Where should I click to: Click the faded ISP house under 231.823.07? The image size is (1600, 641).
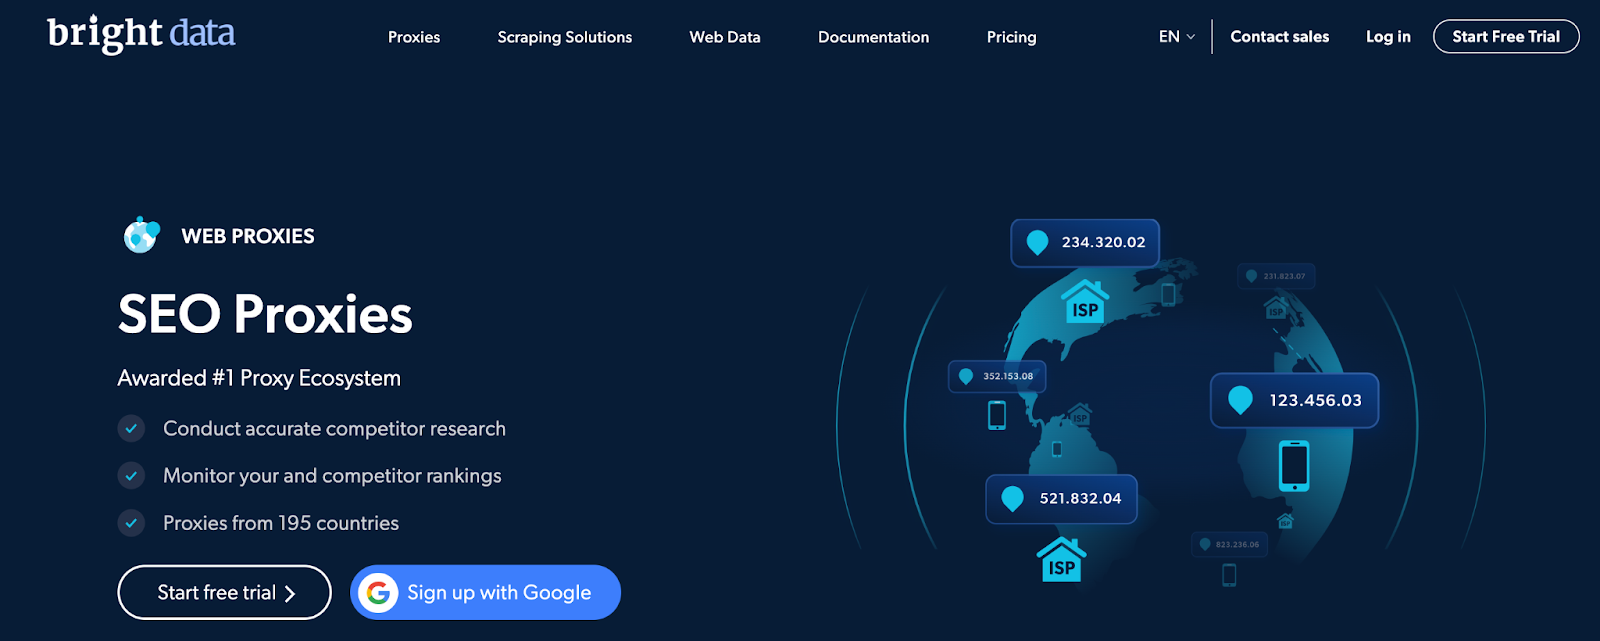click(x=1276, y=308)
